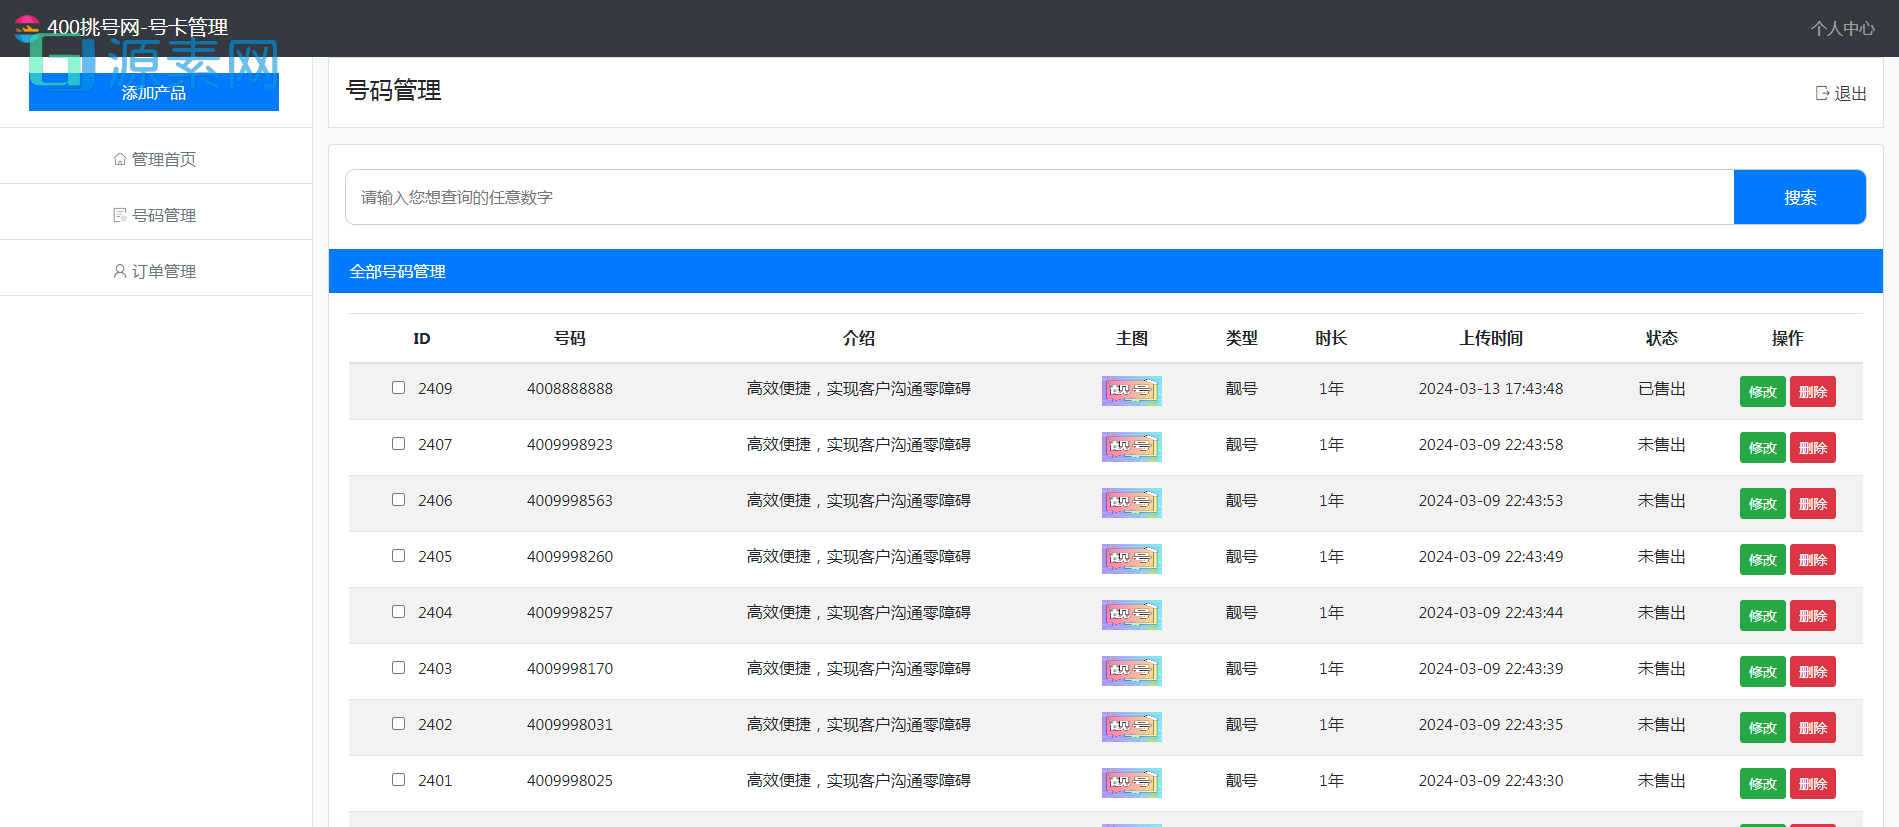Click 修改 for number 4009998257
This screenshot has height=827, width=1899.
click(1762, 615)
